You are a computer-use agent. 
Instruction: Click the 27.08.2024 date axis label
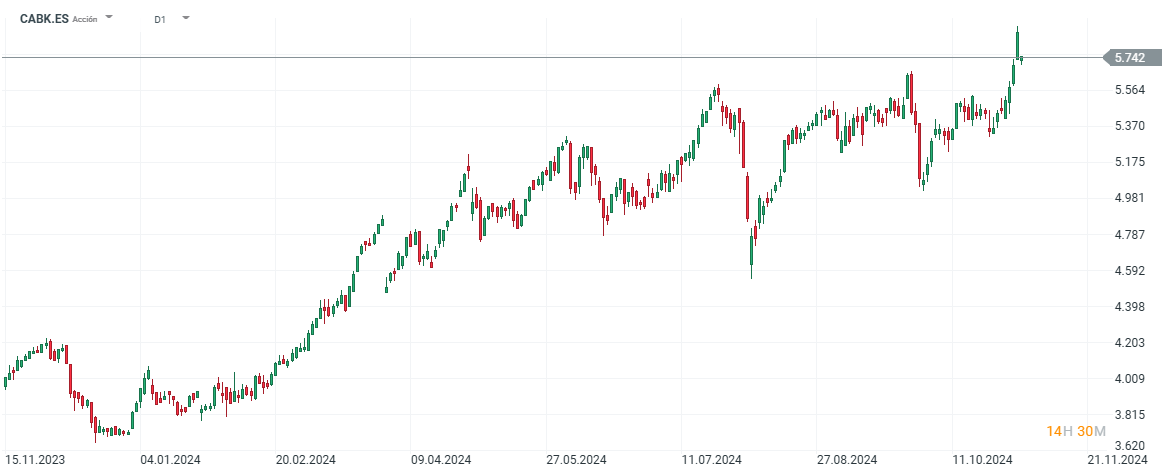click(846, 460)
